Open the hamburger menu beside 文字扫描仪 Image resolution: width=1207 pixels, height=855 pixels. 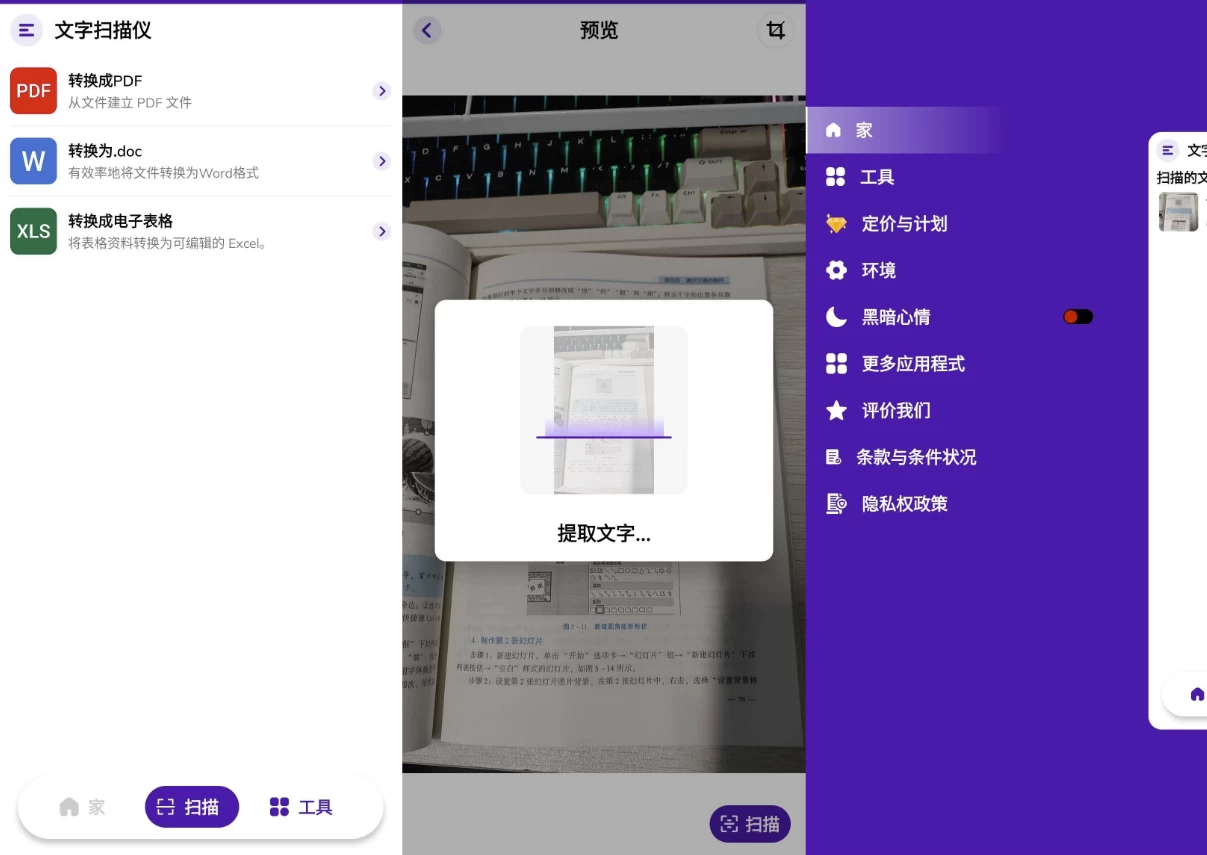click(x=26, y=30)
